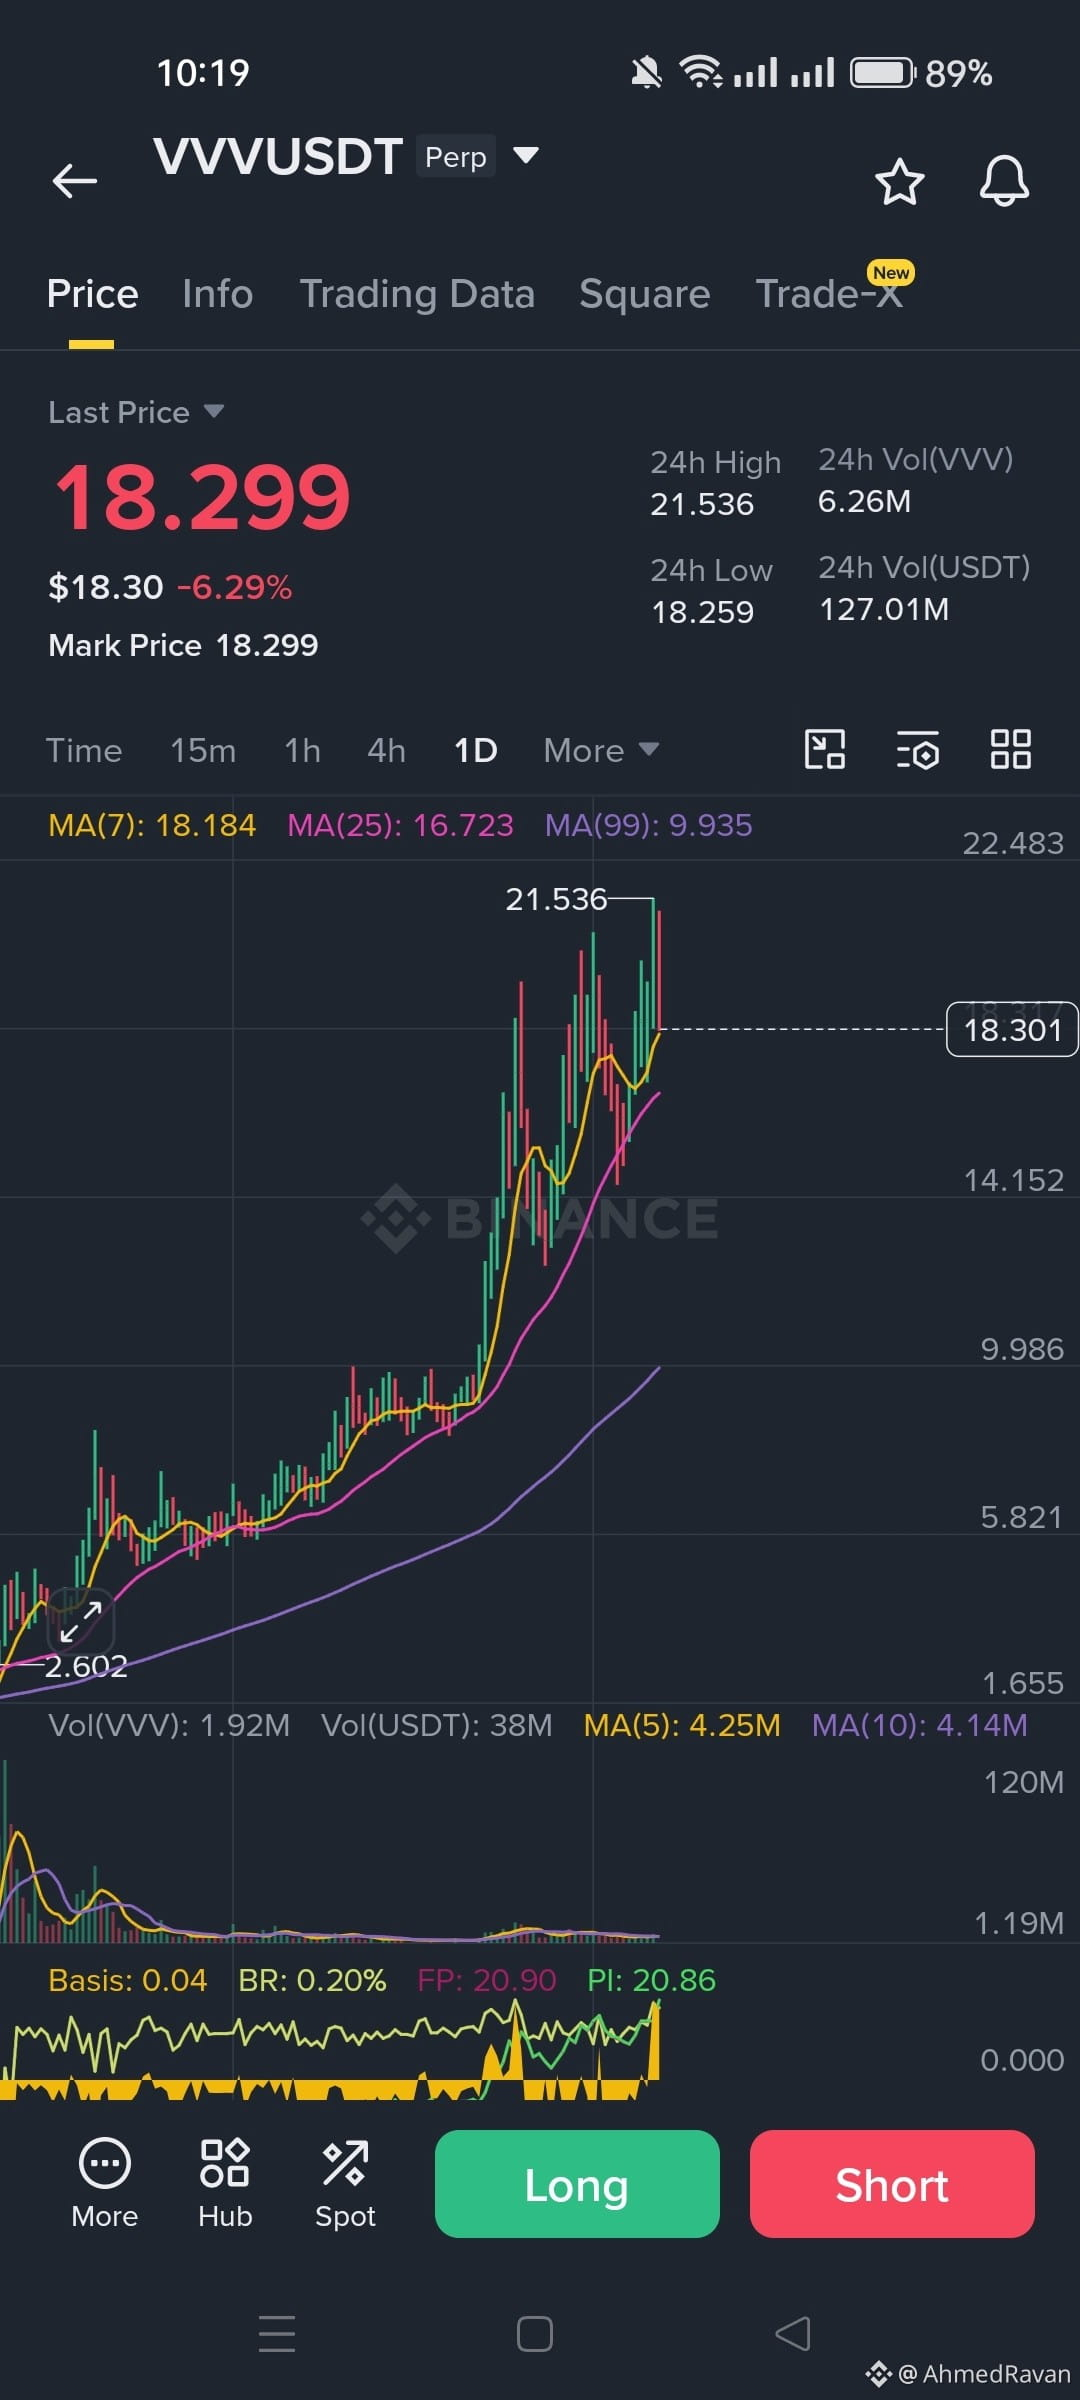This screenshot has height=2400, width=1080.
Task: Tap the 24h Low value 18.259
Action: [702, 612]
